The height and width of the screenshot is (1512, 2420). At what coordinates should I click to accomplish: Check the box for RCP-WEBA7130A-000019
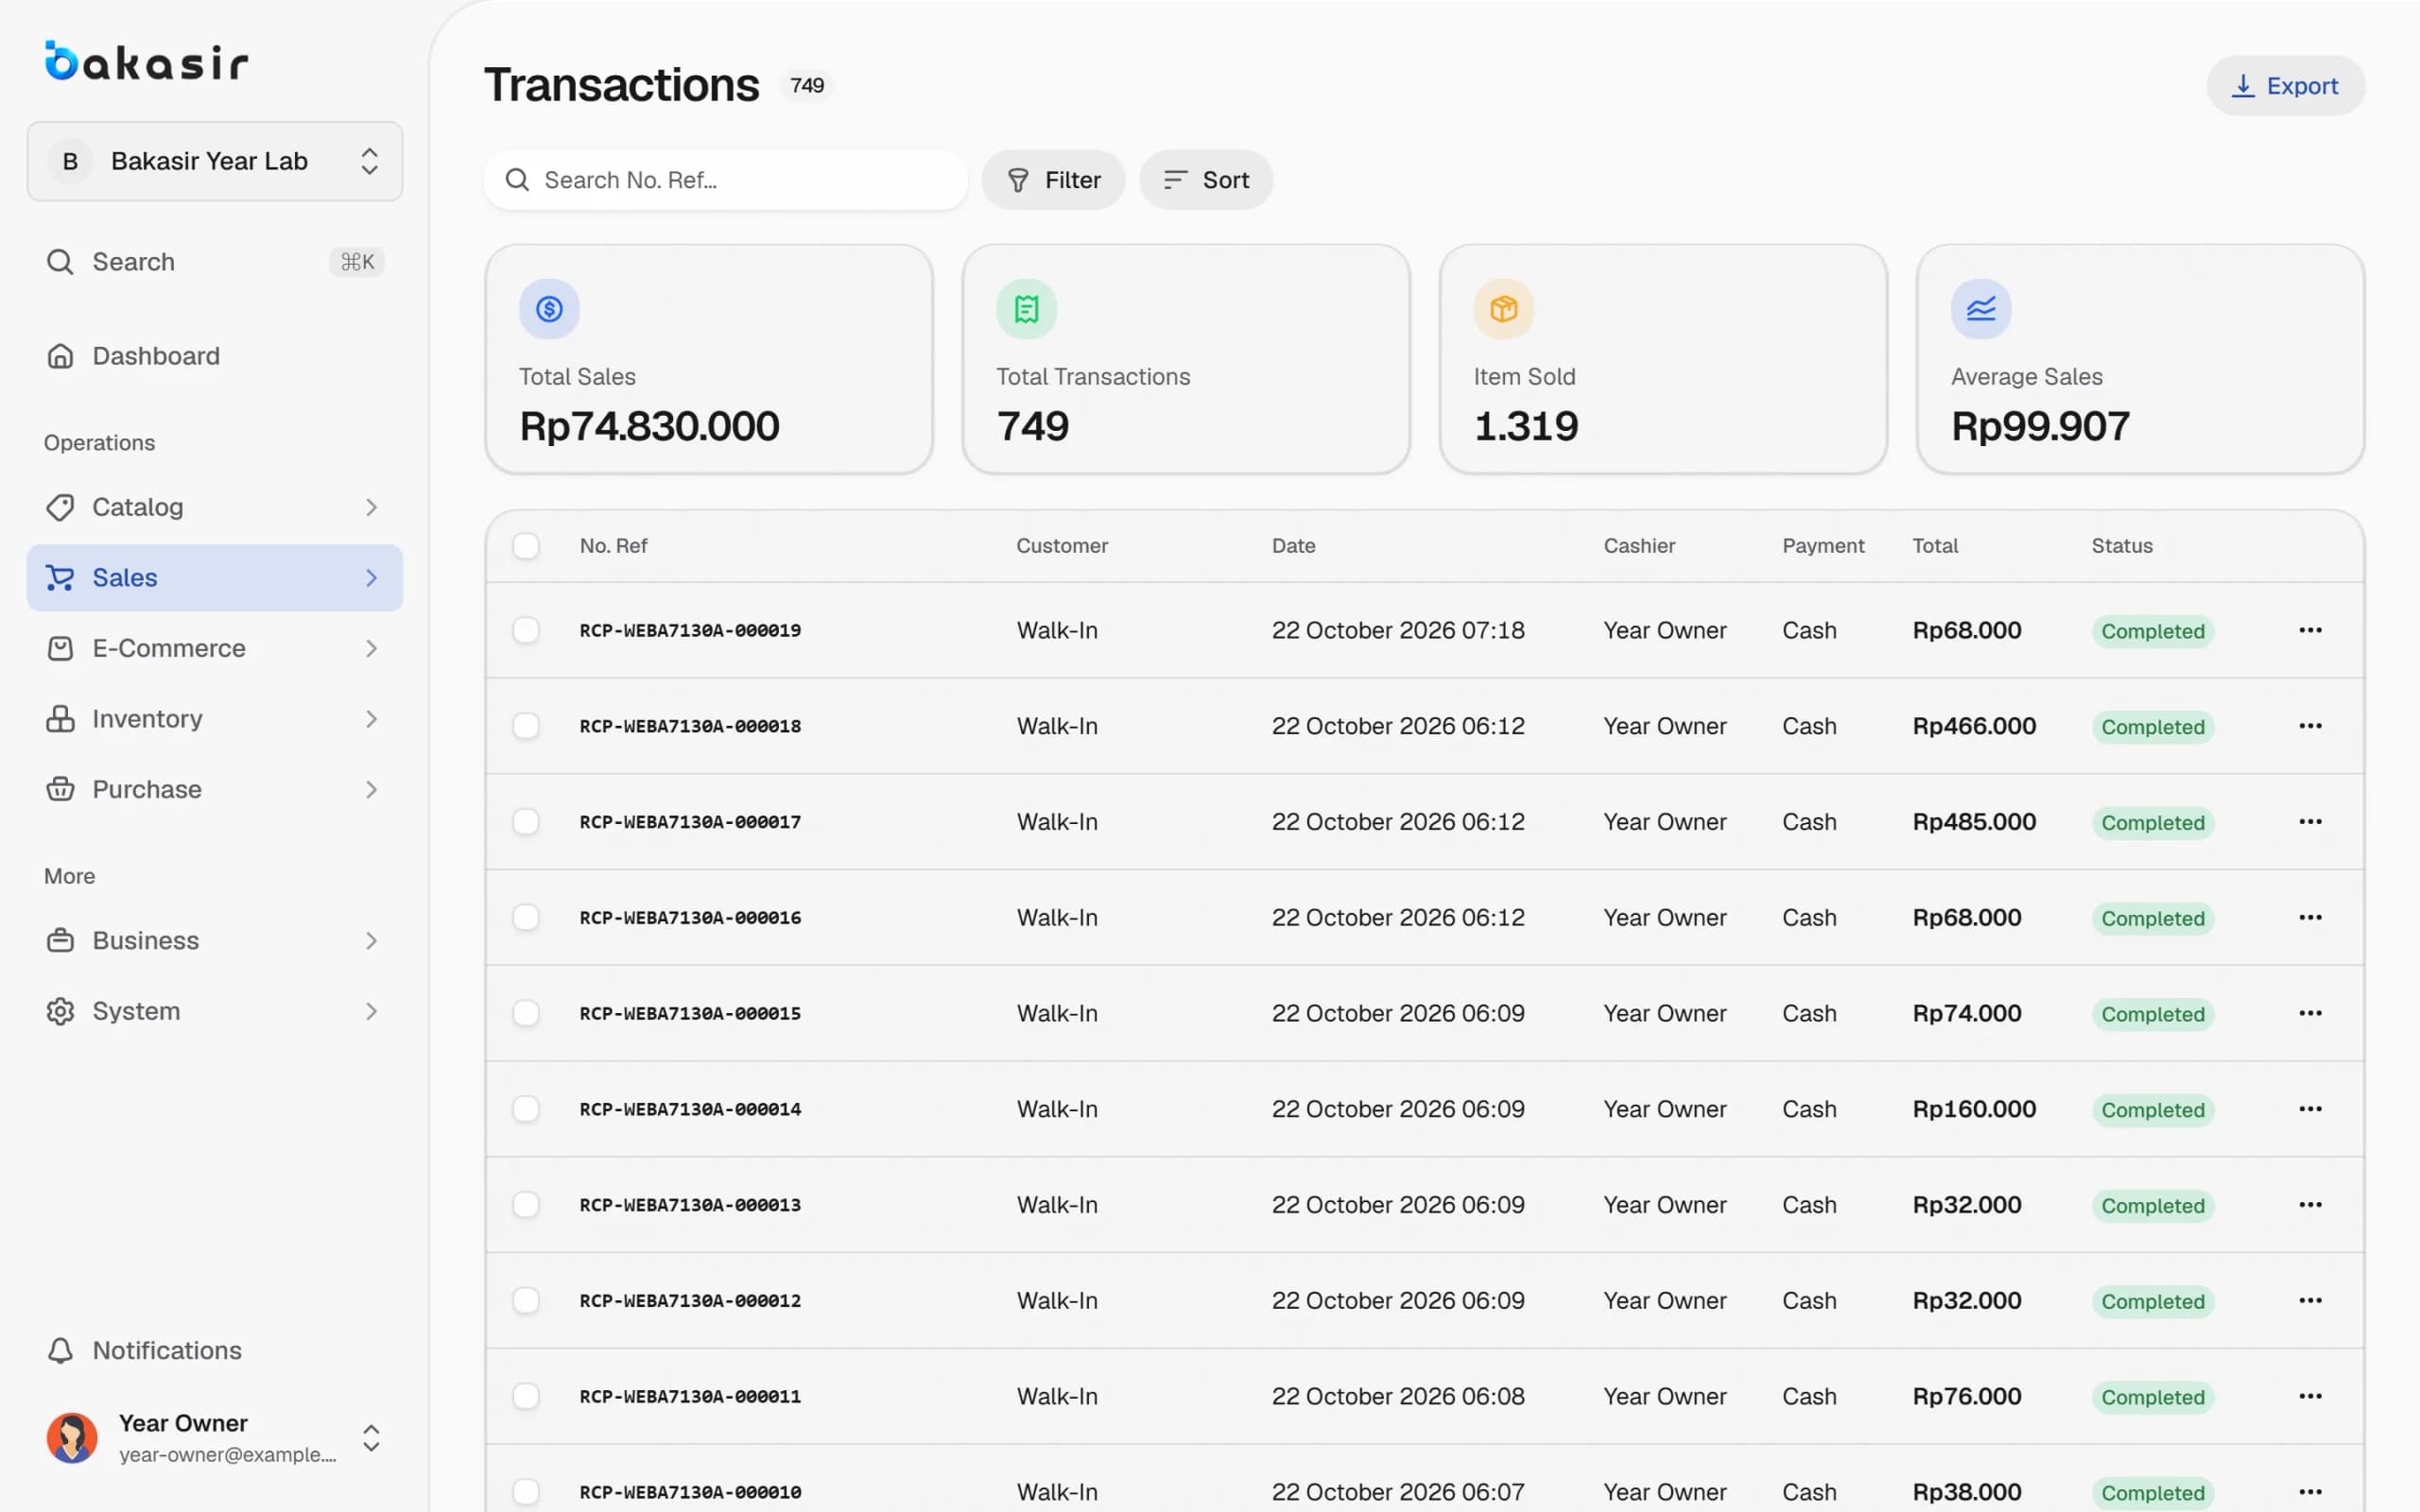coord(526,630)
